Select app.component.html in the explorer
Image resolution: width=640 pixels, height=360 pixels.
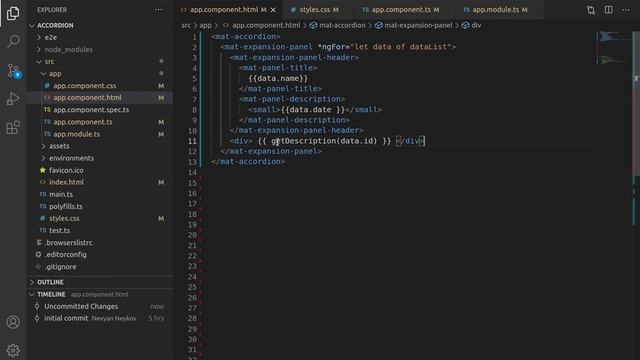(87, 98)
